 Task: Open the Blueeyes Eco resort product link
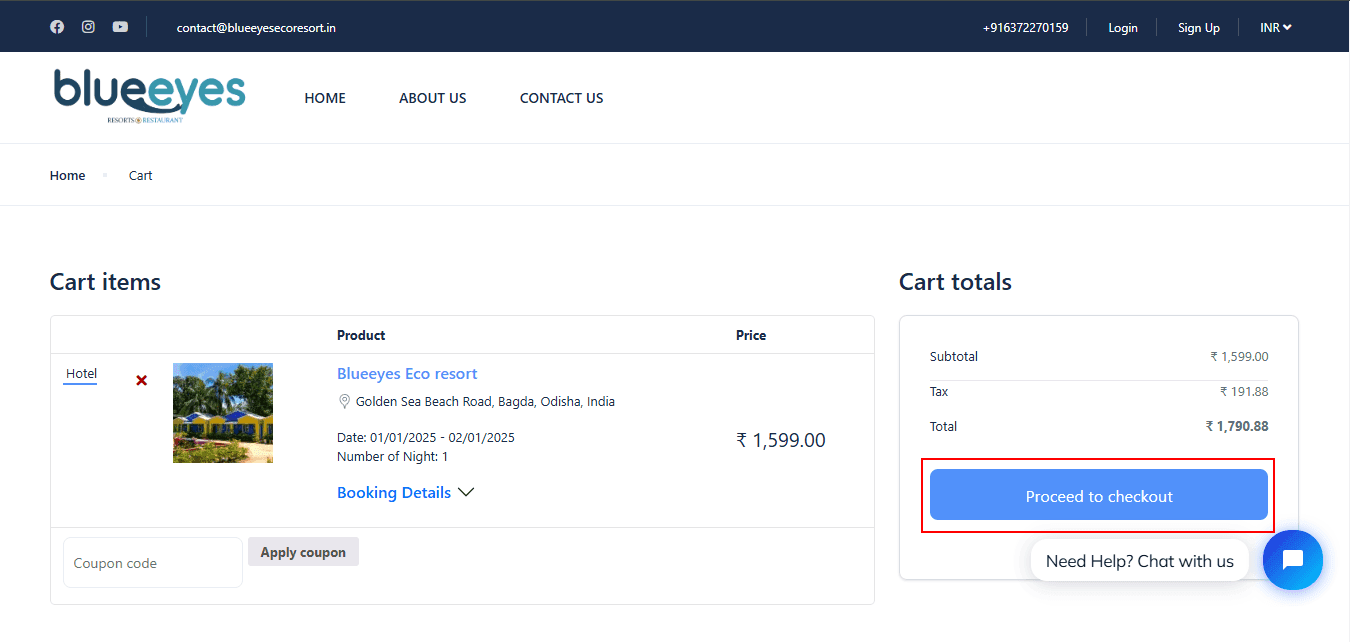407,374
